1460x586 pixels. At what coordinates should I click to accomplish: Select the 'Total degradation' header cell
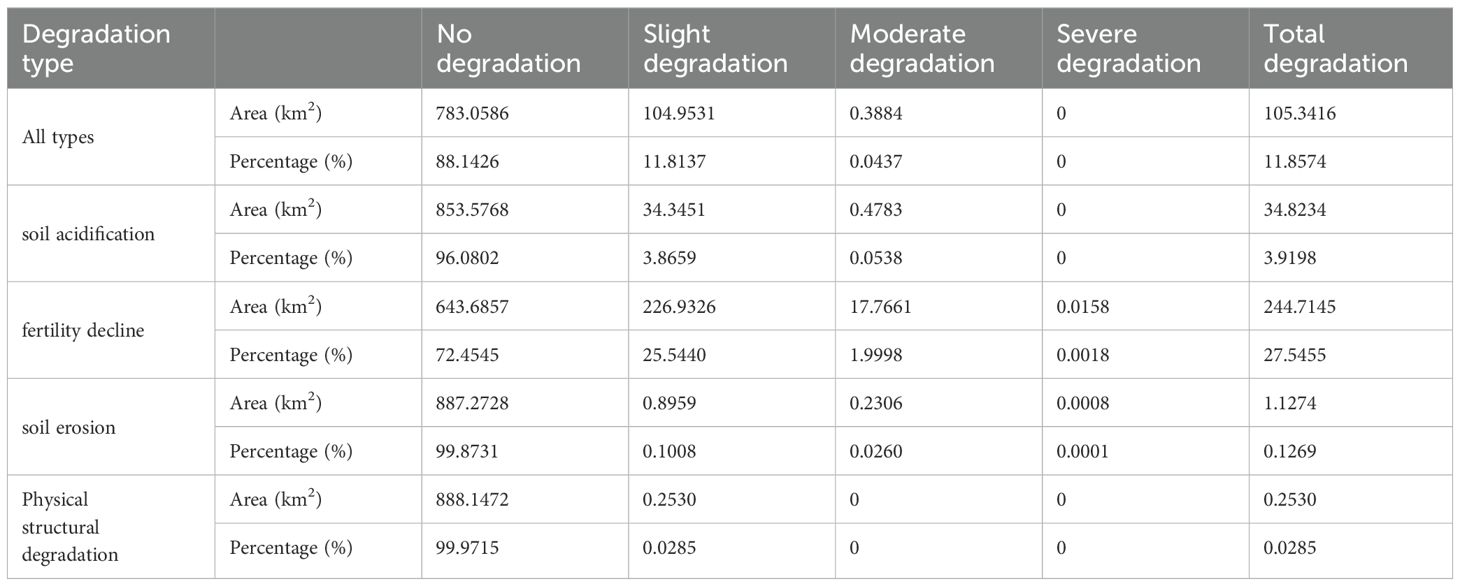(x=1335, y=49)
